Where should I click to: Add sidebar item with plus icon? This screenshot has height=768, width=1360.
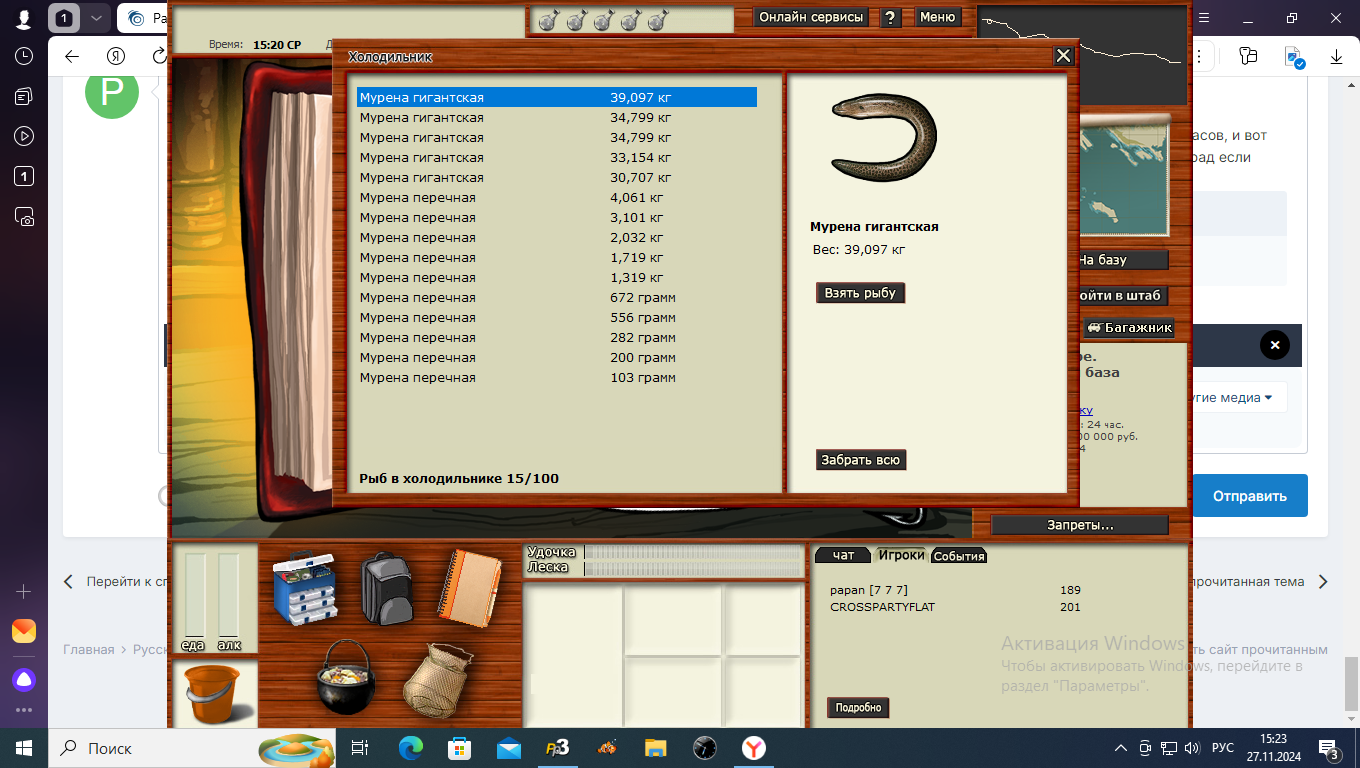[24, 592]
